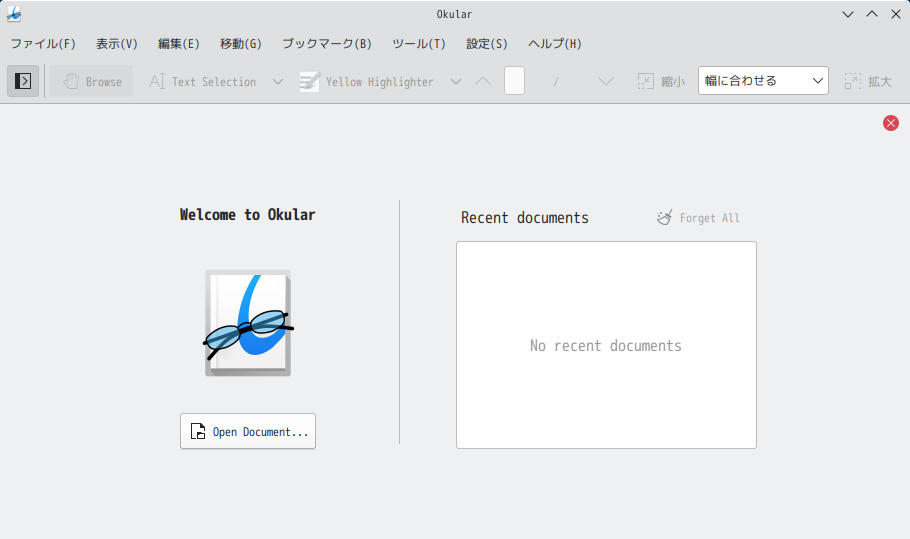Go to next page arrow
Screen dimensions: 910x539
pos(606,81)
